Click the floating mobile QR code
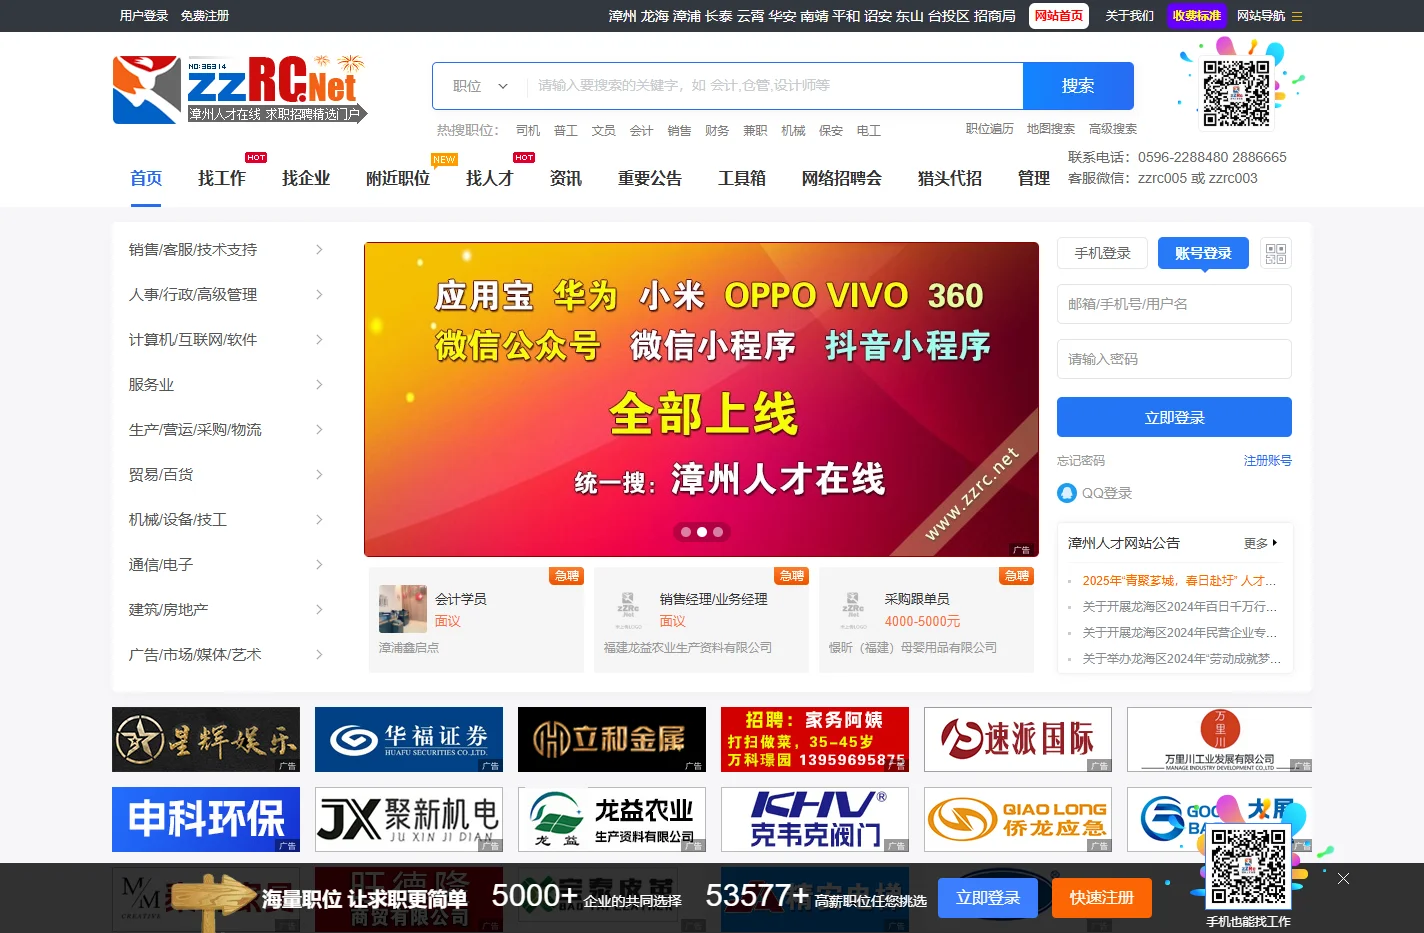The height and width of the screenshot is (933, 1424). click(1248, 866)
